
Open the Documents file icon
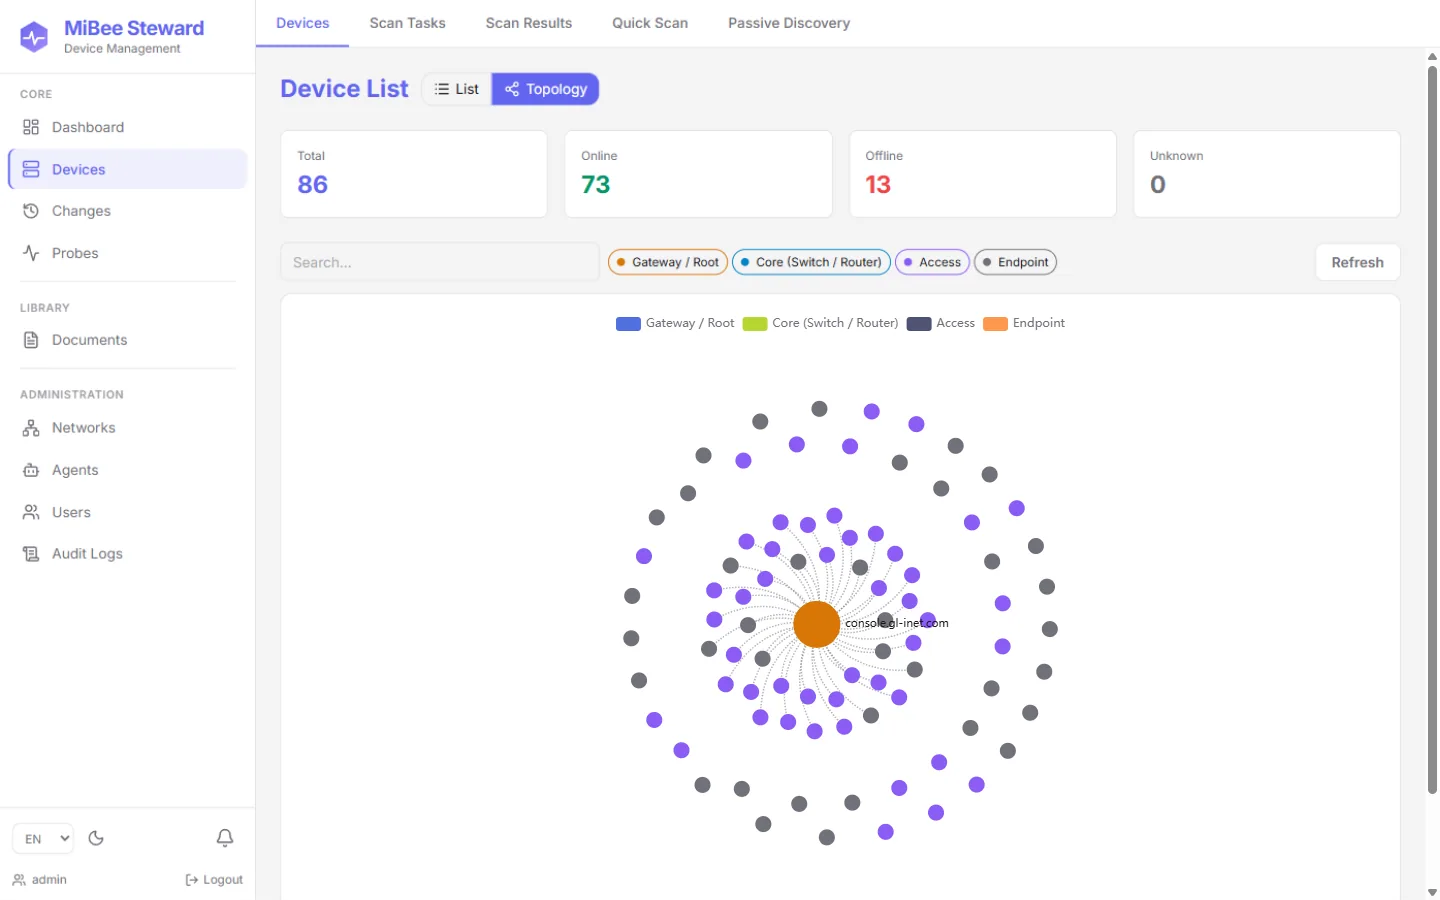coord(31,340)
